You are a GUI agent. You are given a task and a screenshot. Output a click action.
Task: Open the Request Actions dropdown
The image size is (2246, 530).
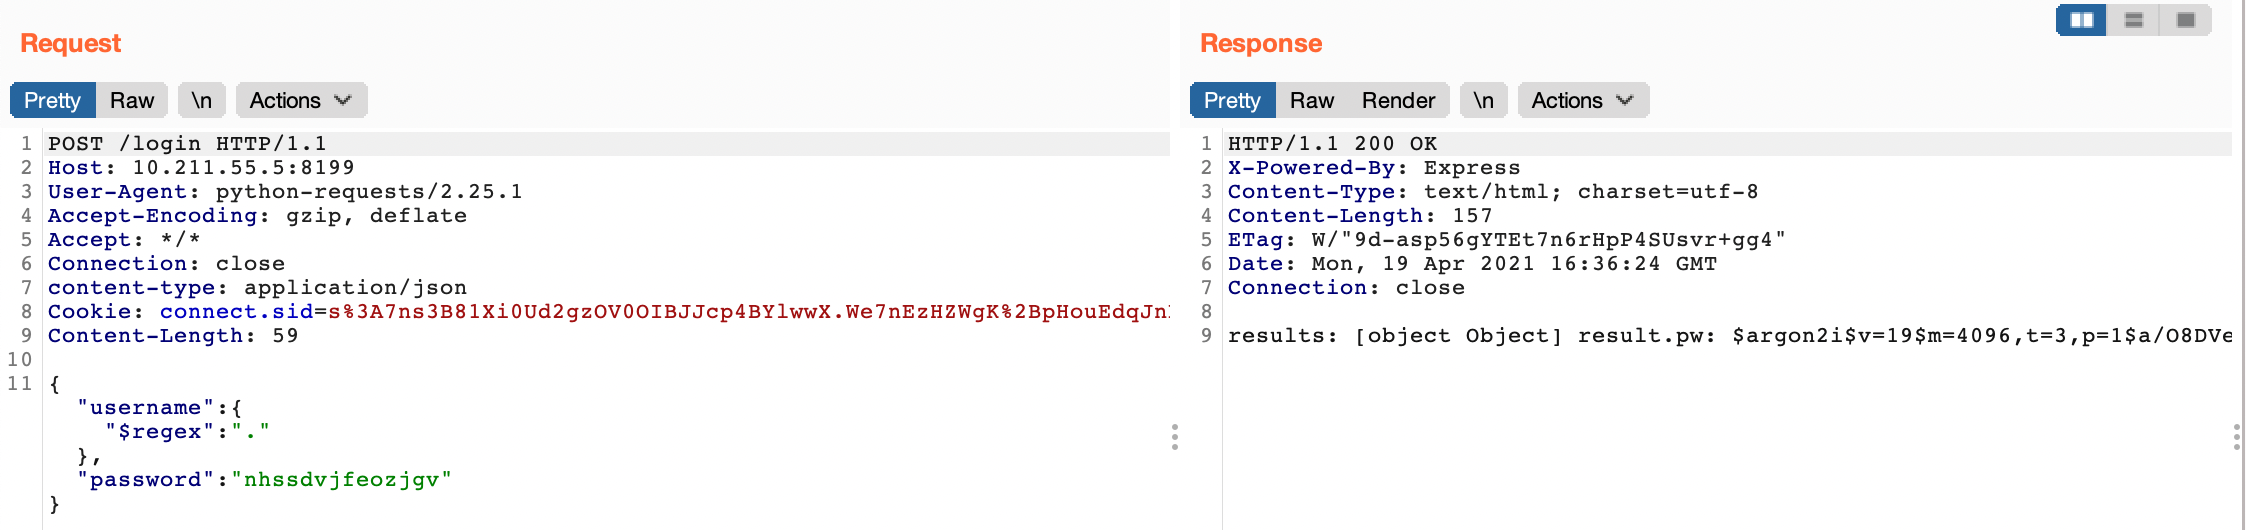pos(301,101)
